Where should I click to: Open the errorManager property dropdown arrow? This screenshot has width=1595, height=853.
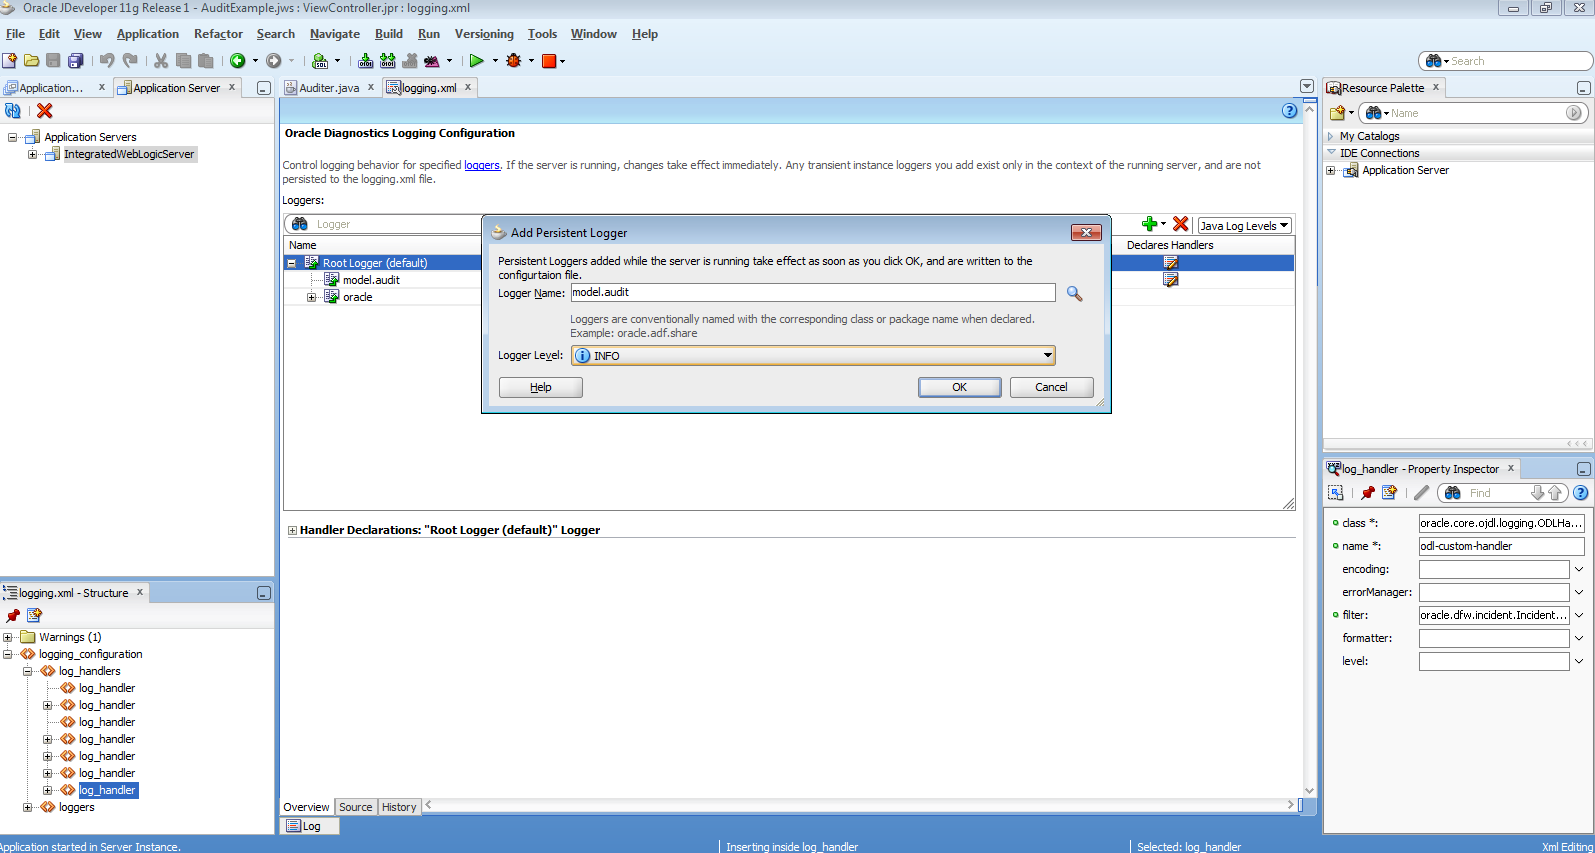point(1579,592)
